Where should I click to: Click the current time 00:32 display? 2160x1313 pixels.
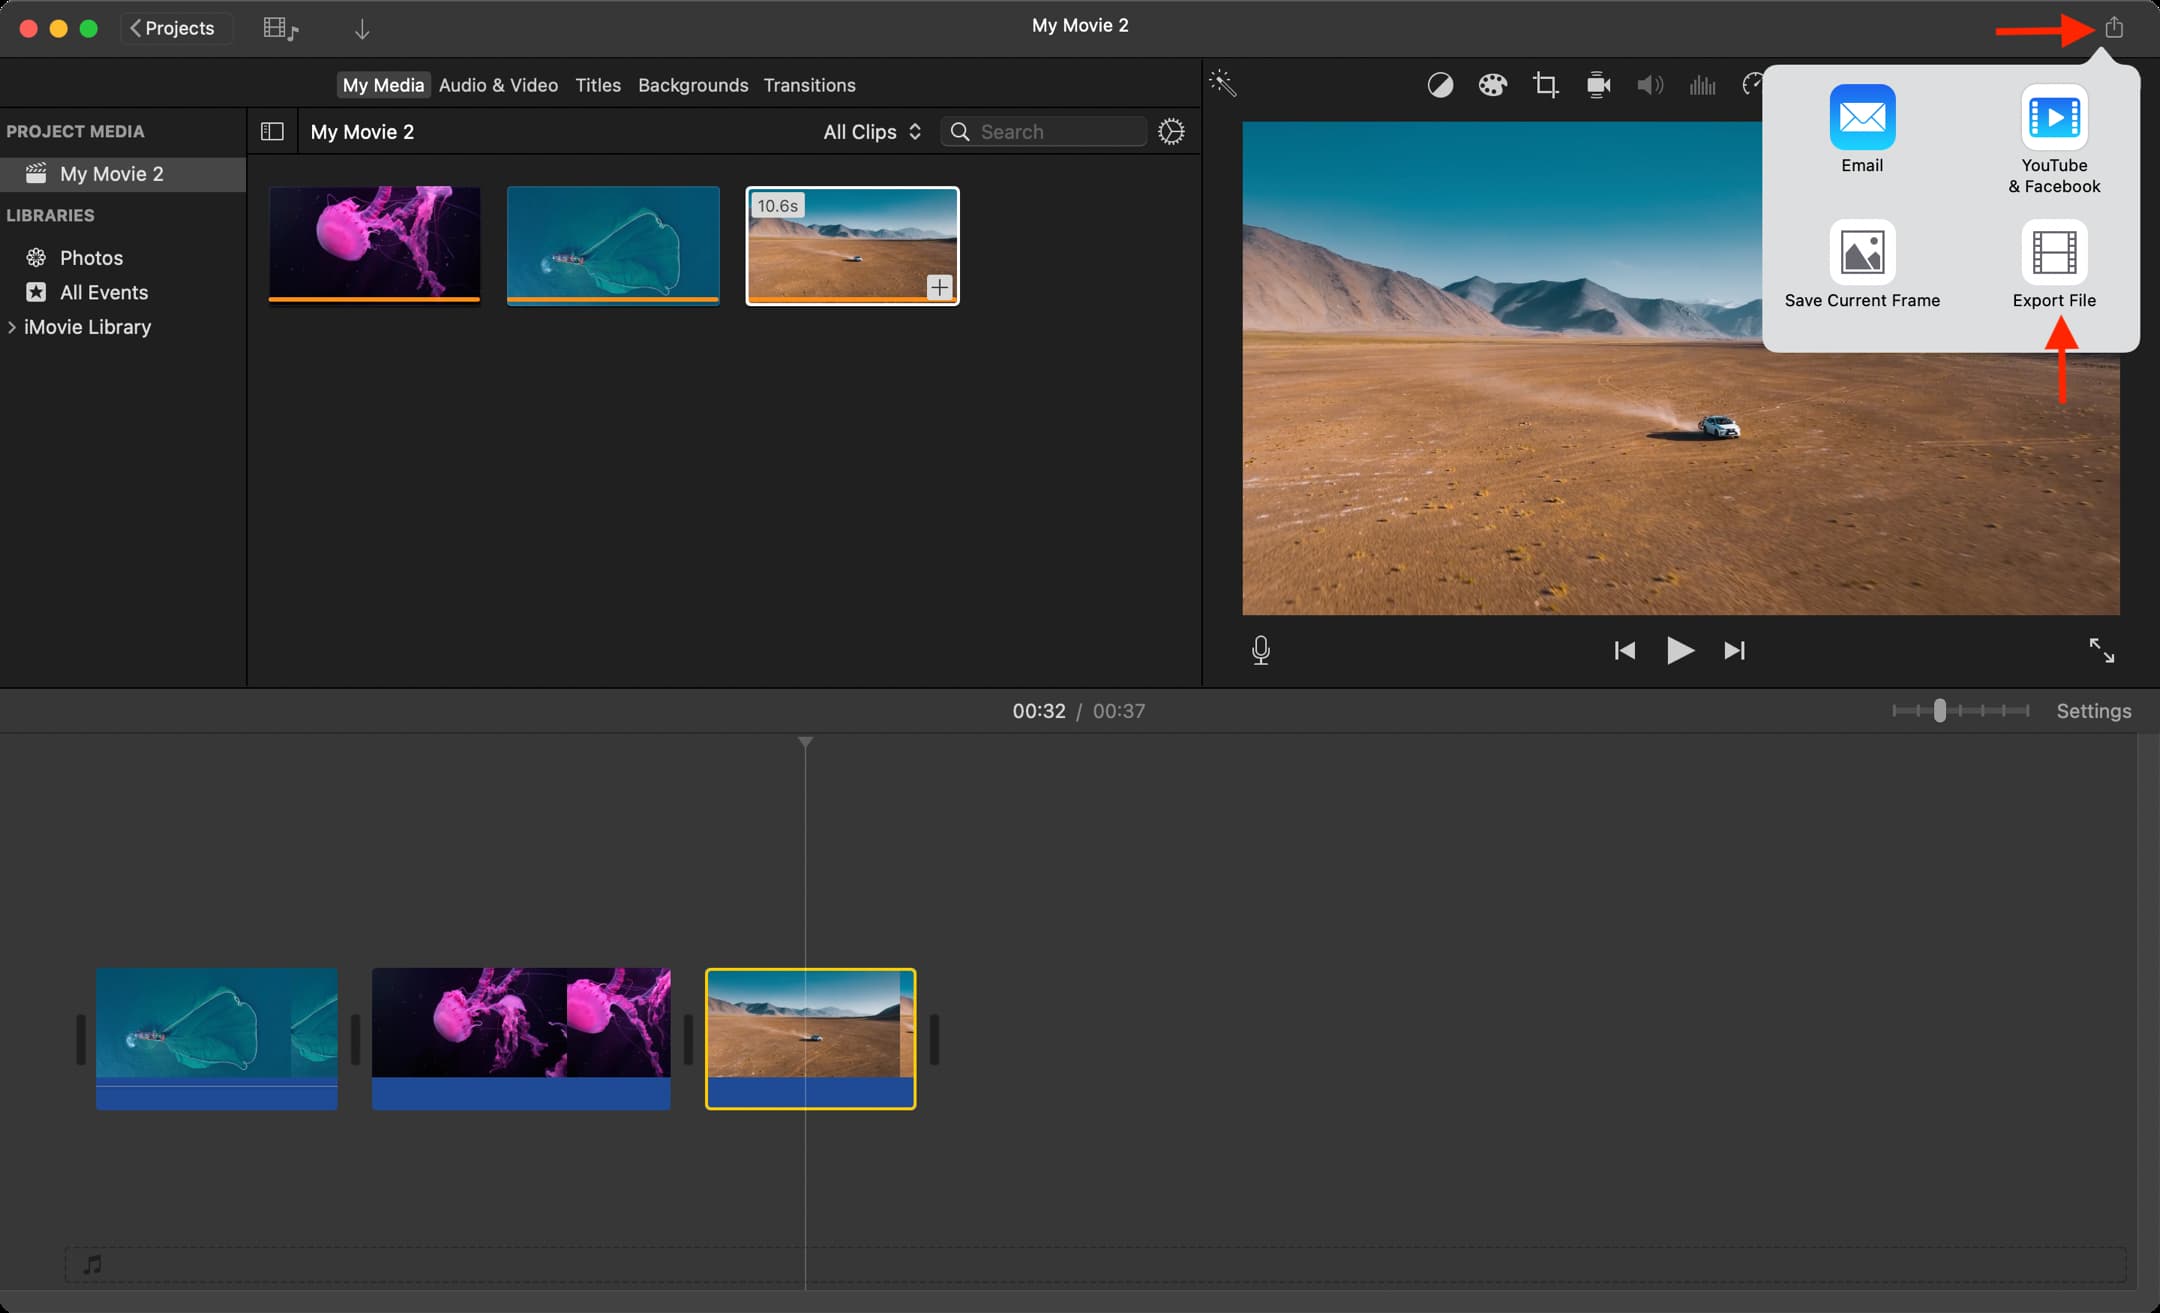(x=1039, y=710)
